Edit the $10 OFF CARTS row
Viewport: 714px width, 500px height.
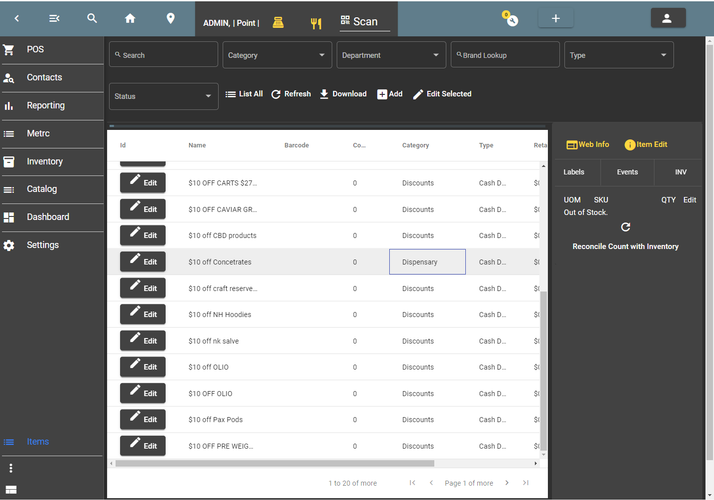(143, 183)
